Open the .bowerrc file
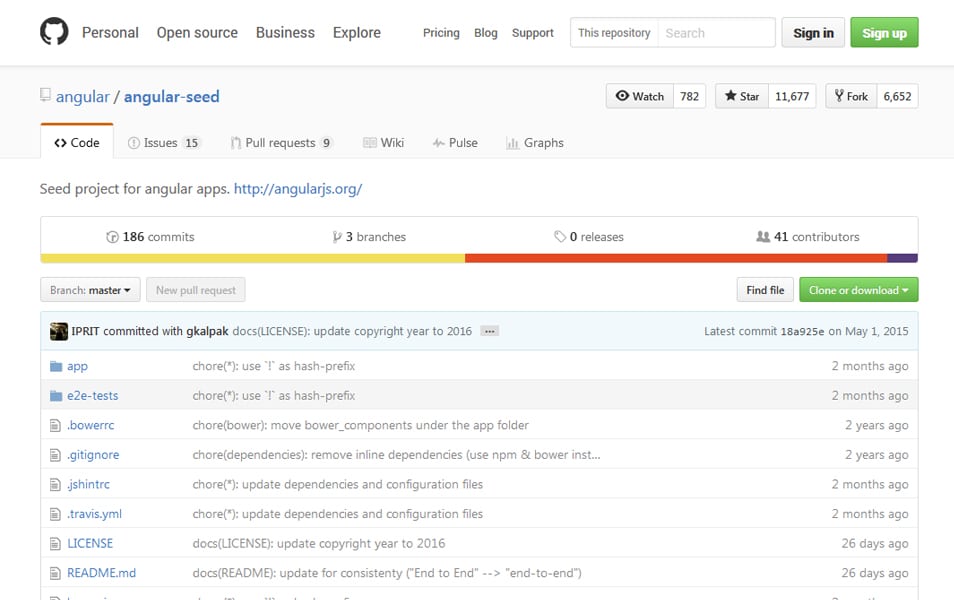This screenshot has height=600, width=954. (91, 425)
